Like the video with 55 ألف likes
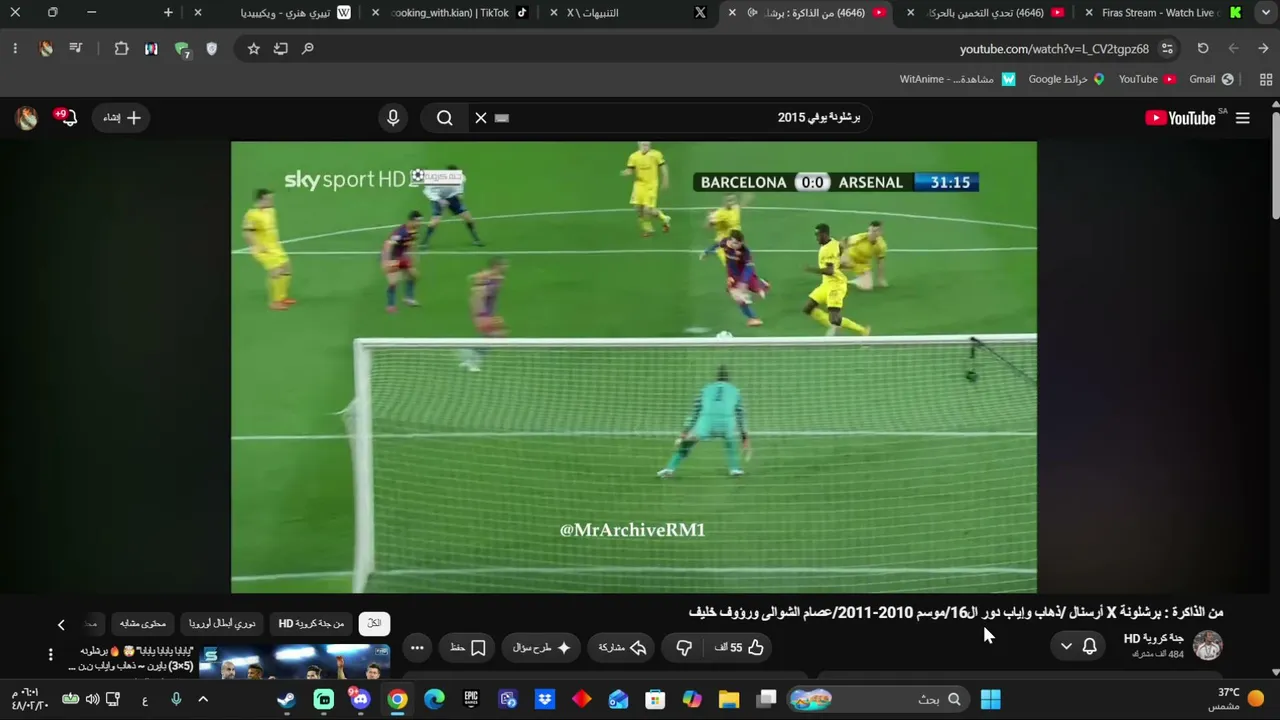 point(739,648)
